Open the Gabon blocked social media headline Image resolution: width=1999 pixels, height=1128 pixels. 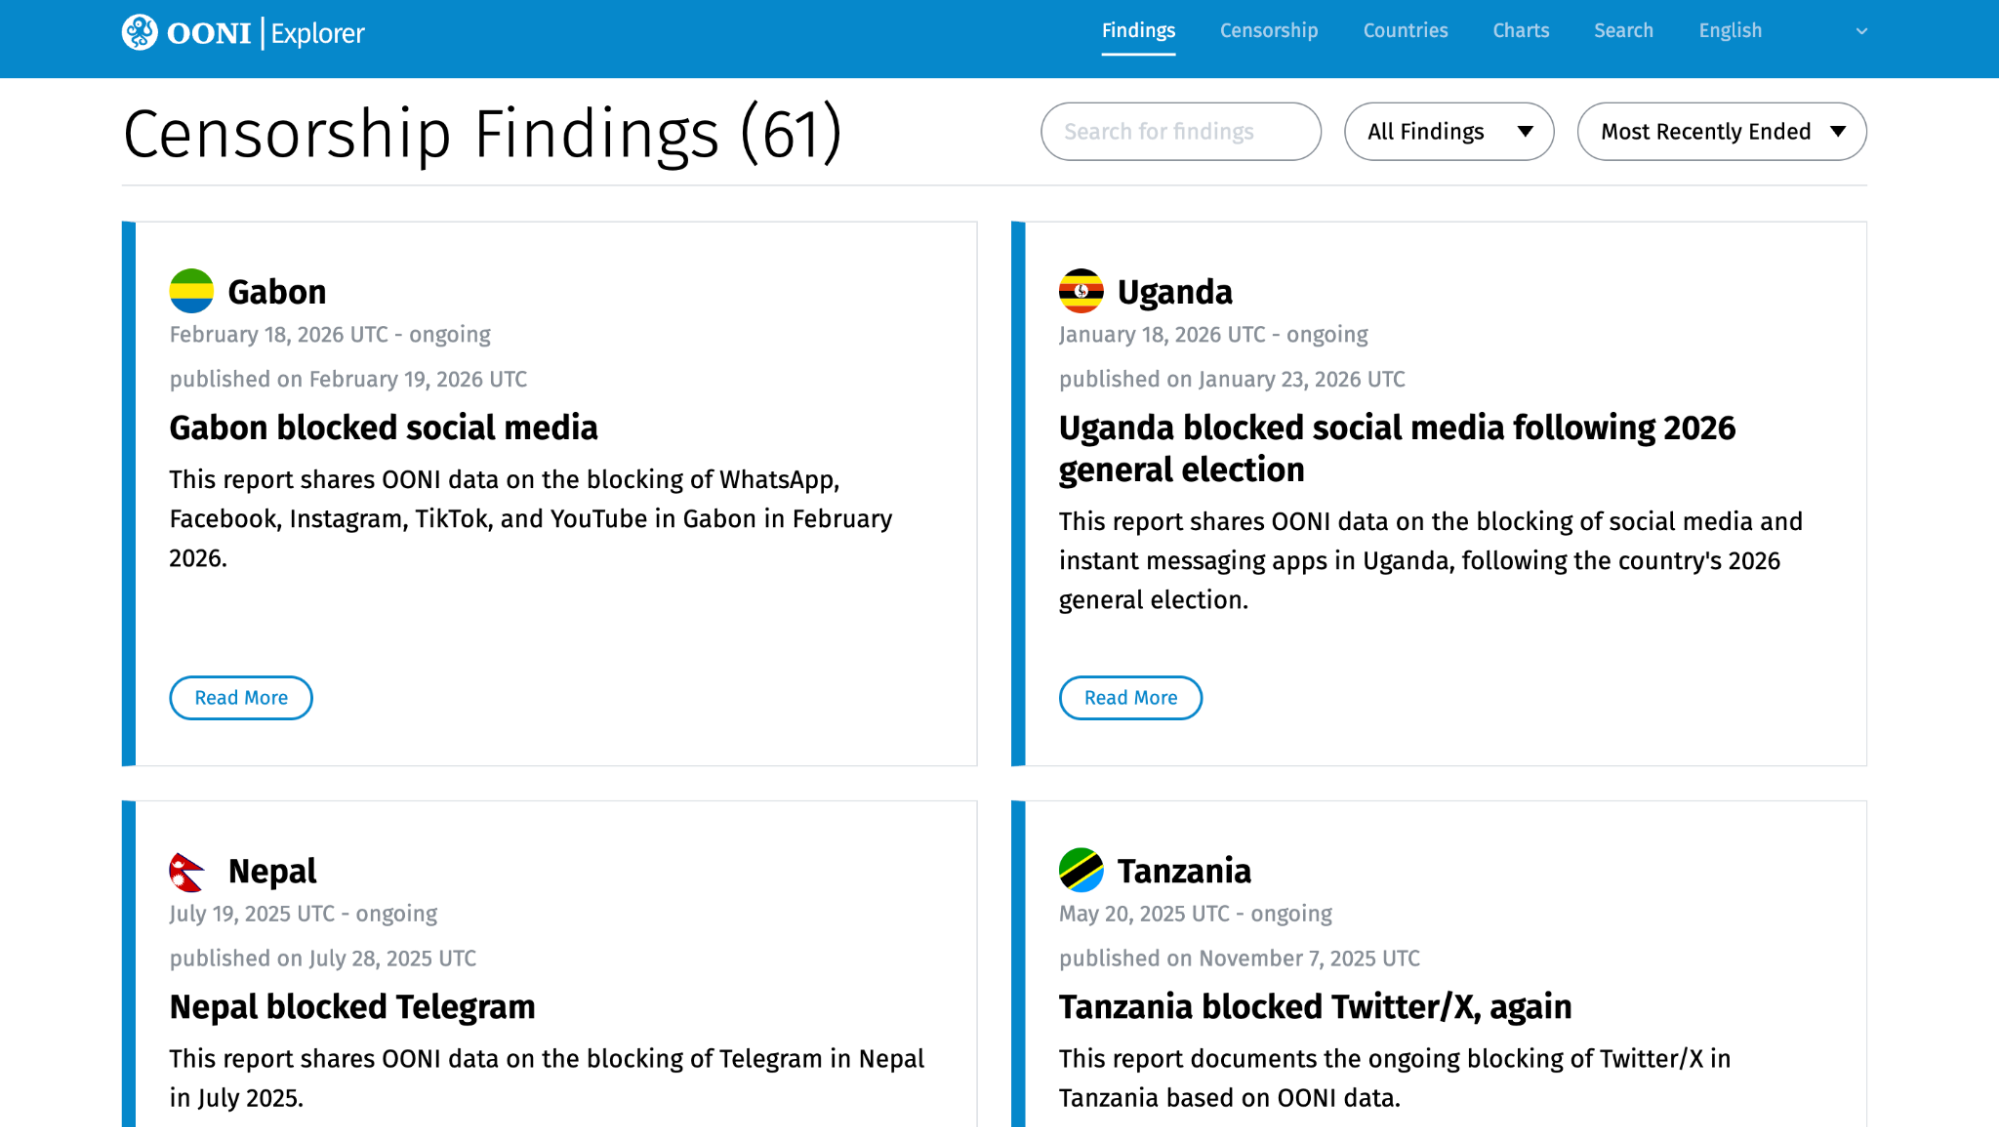383,428
